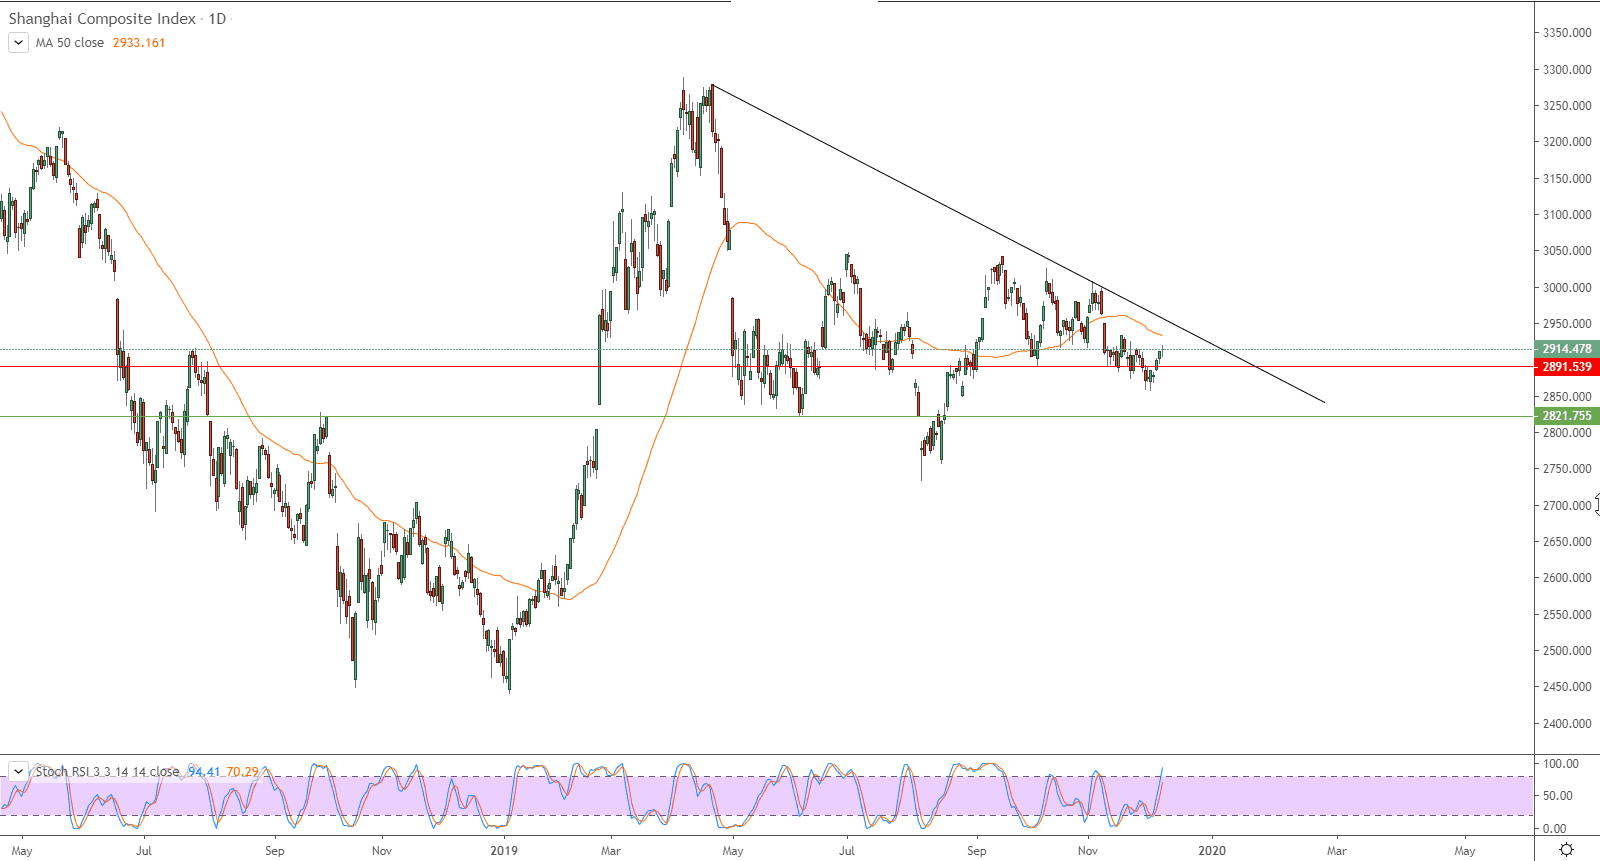Image resolution: width=1600 pixels, height=861 pixels.
Task: Select the black descending trendline
Action: [1018, 244]
